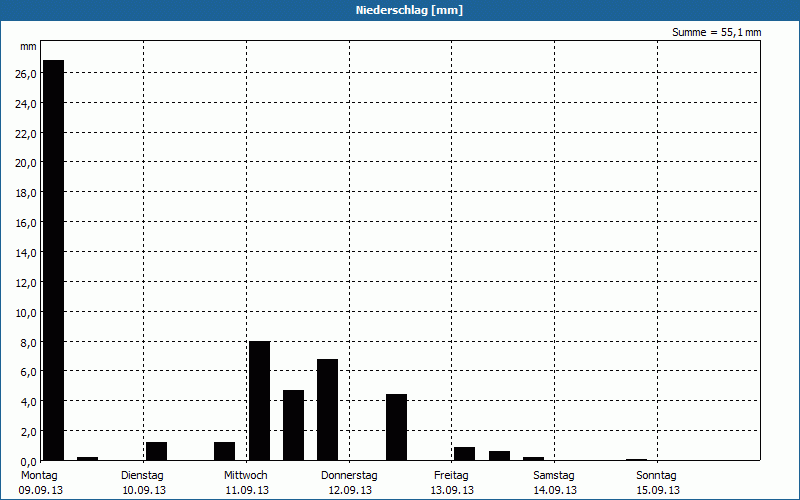
Task: Click the "Summe = 55,1 mm" total label
Action: click(716, 32)
